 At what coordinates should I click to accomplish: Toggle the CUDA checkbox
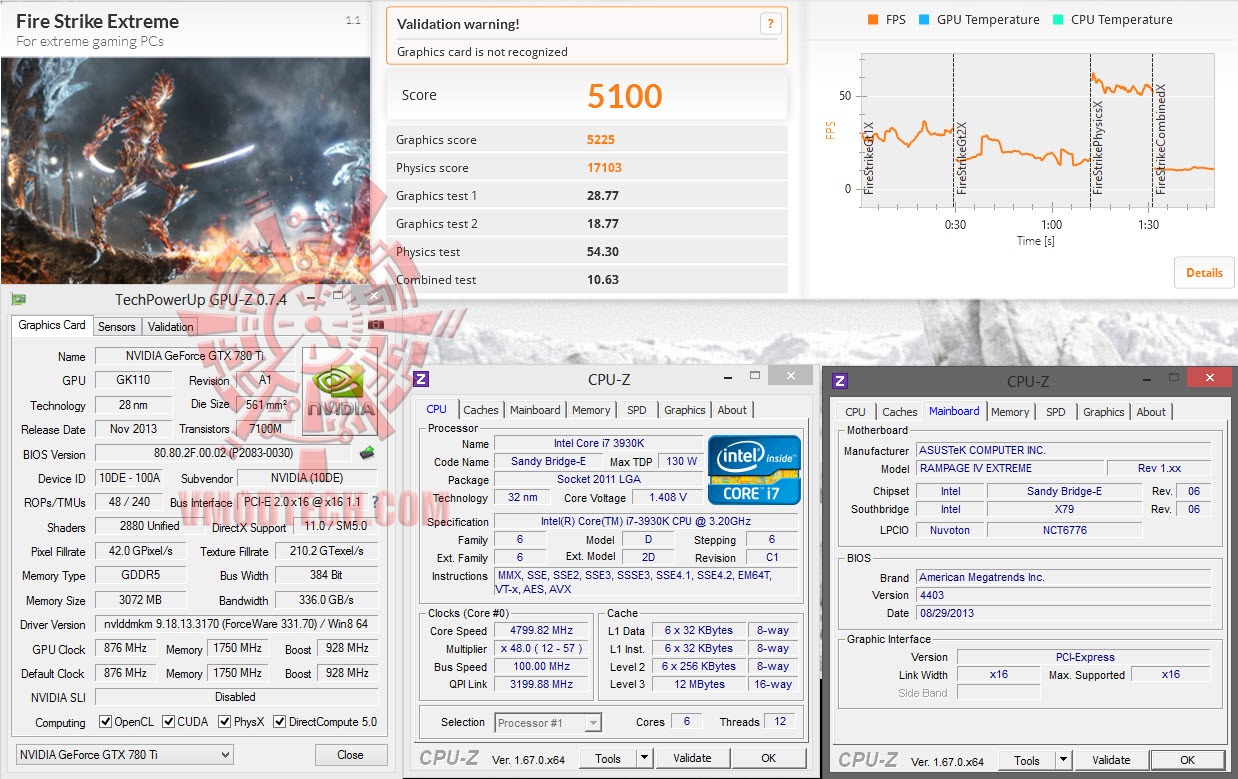(x=169, y=722)
